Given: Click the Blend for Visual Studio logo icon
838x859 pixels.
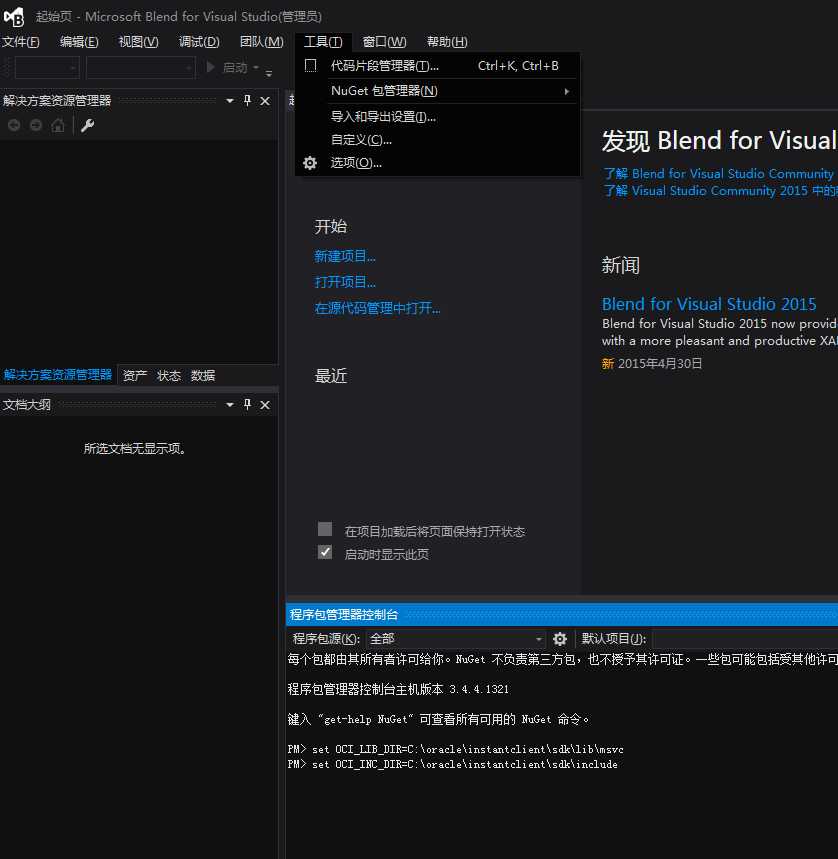Looking at the screenshot, I should click(x=14, y=17).
